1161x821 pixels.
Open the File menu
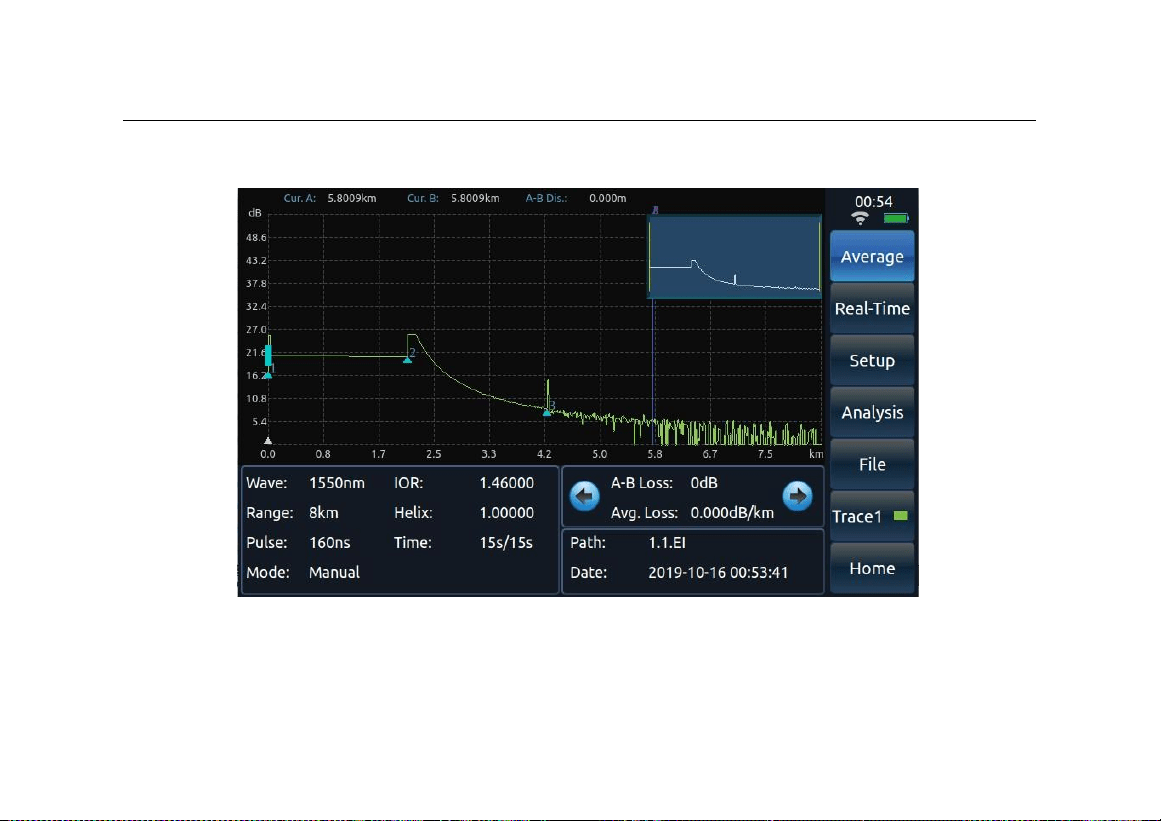click(872, 464)
